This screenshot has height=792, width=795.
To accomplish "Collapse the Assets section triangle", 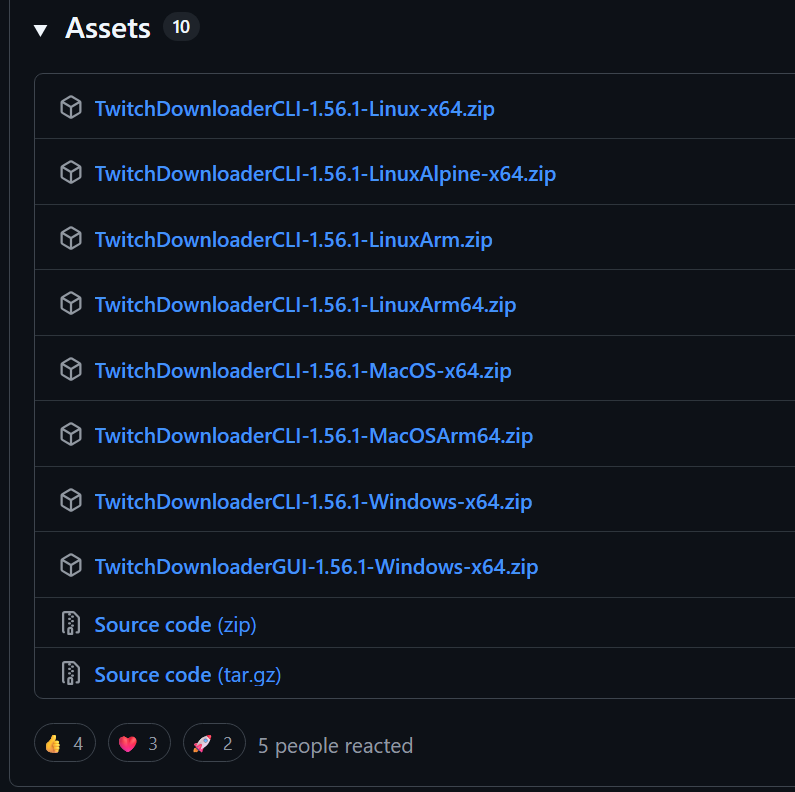I will (x=40, y=30).
